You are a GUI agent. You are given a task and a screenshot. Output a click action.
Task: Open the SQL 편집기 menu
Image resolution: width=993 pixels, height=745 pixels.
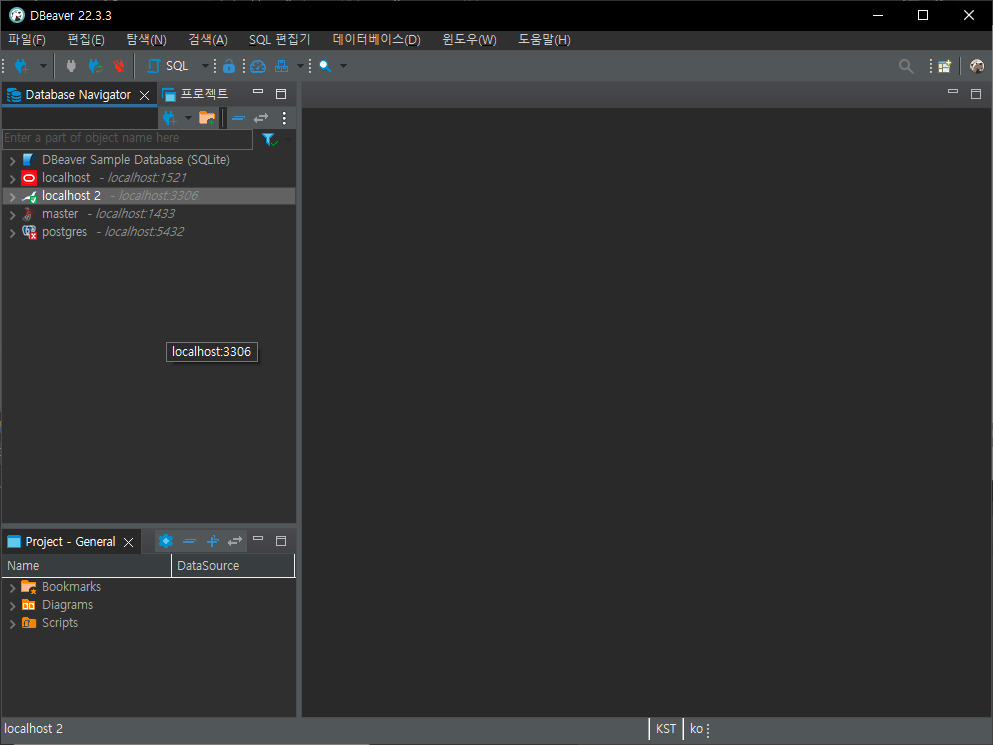(279, 40)
